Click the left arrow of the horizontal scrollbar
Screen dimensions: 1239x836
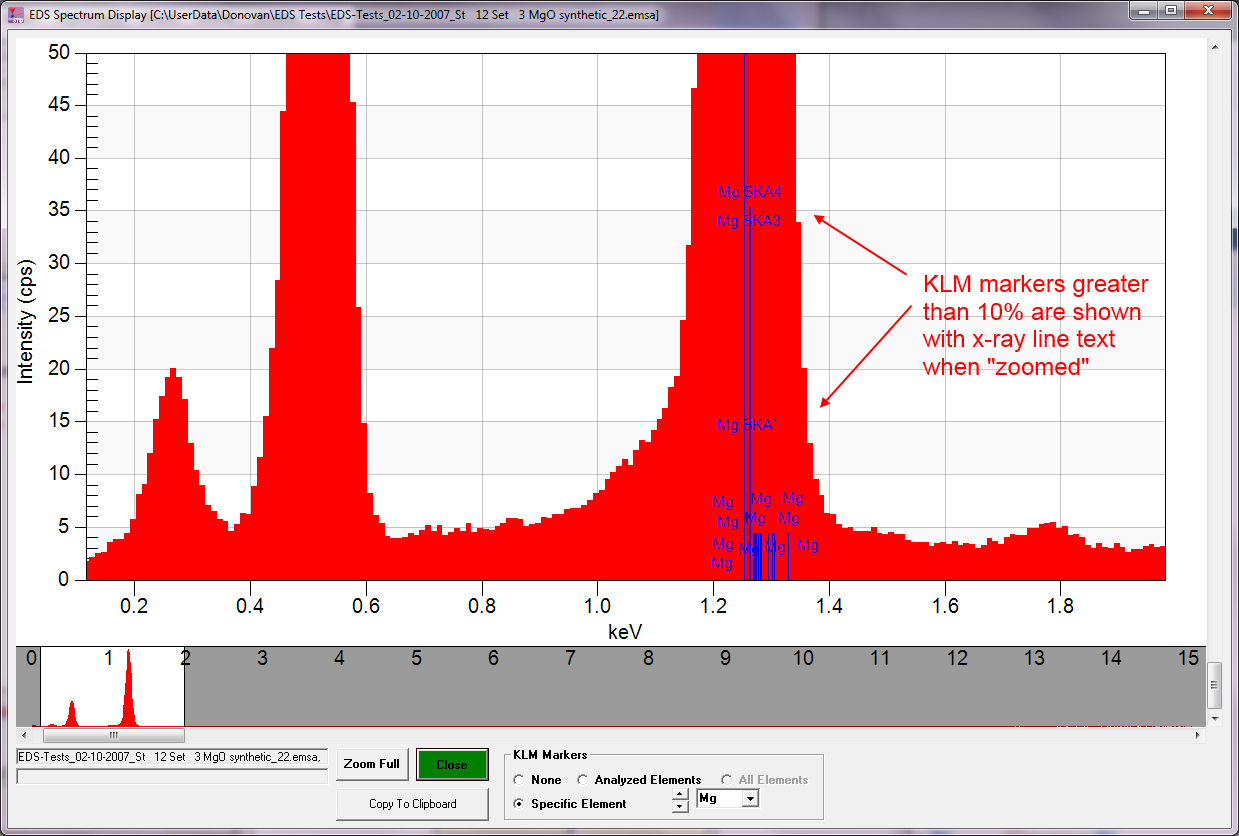tap(23, 735)
